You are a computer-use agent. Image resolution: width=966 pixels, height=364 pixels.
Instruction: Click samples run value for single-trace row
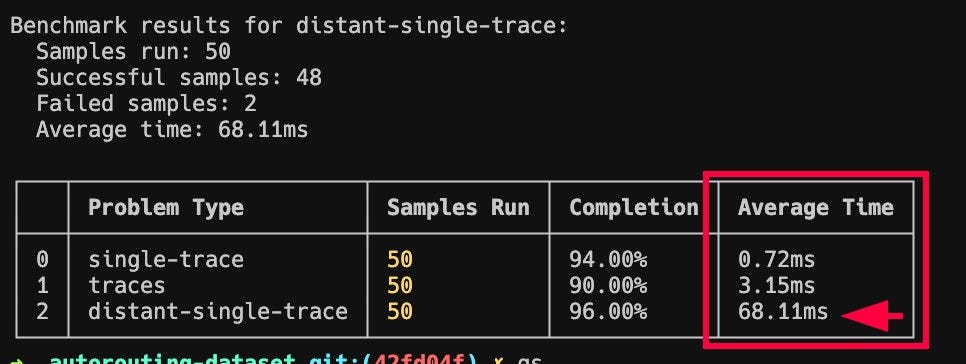(400, 259)
